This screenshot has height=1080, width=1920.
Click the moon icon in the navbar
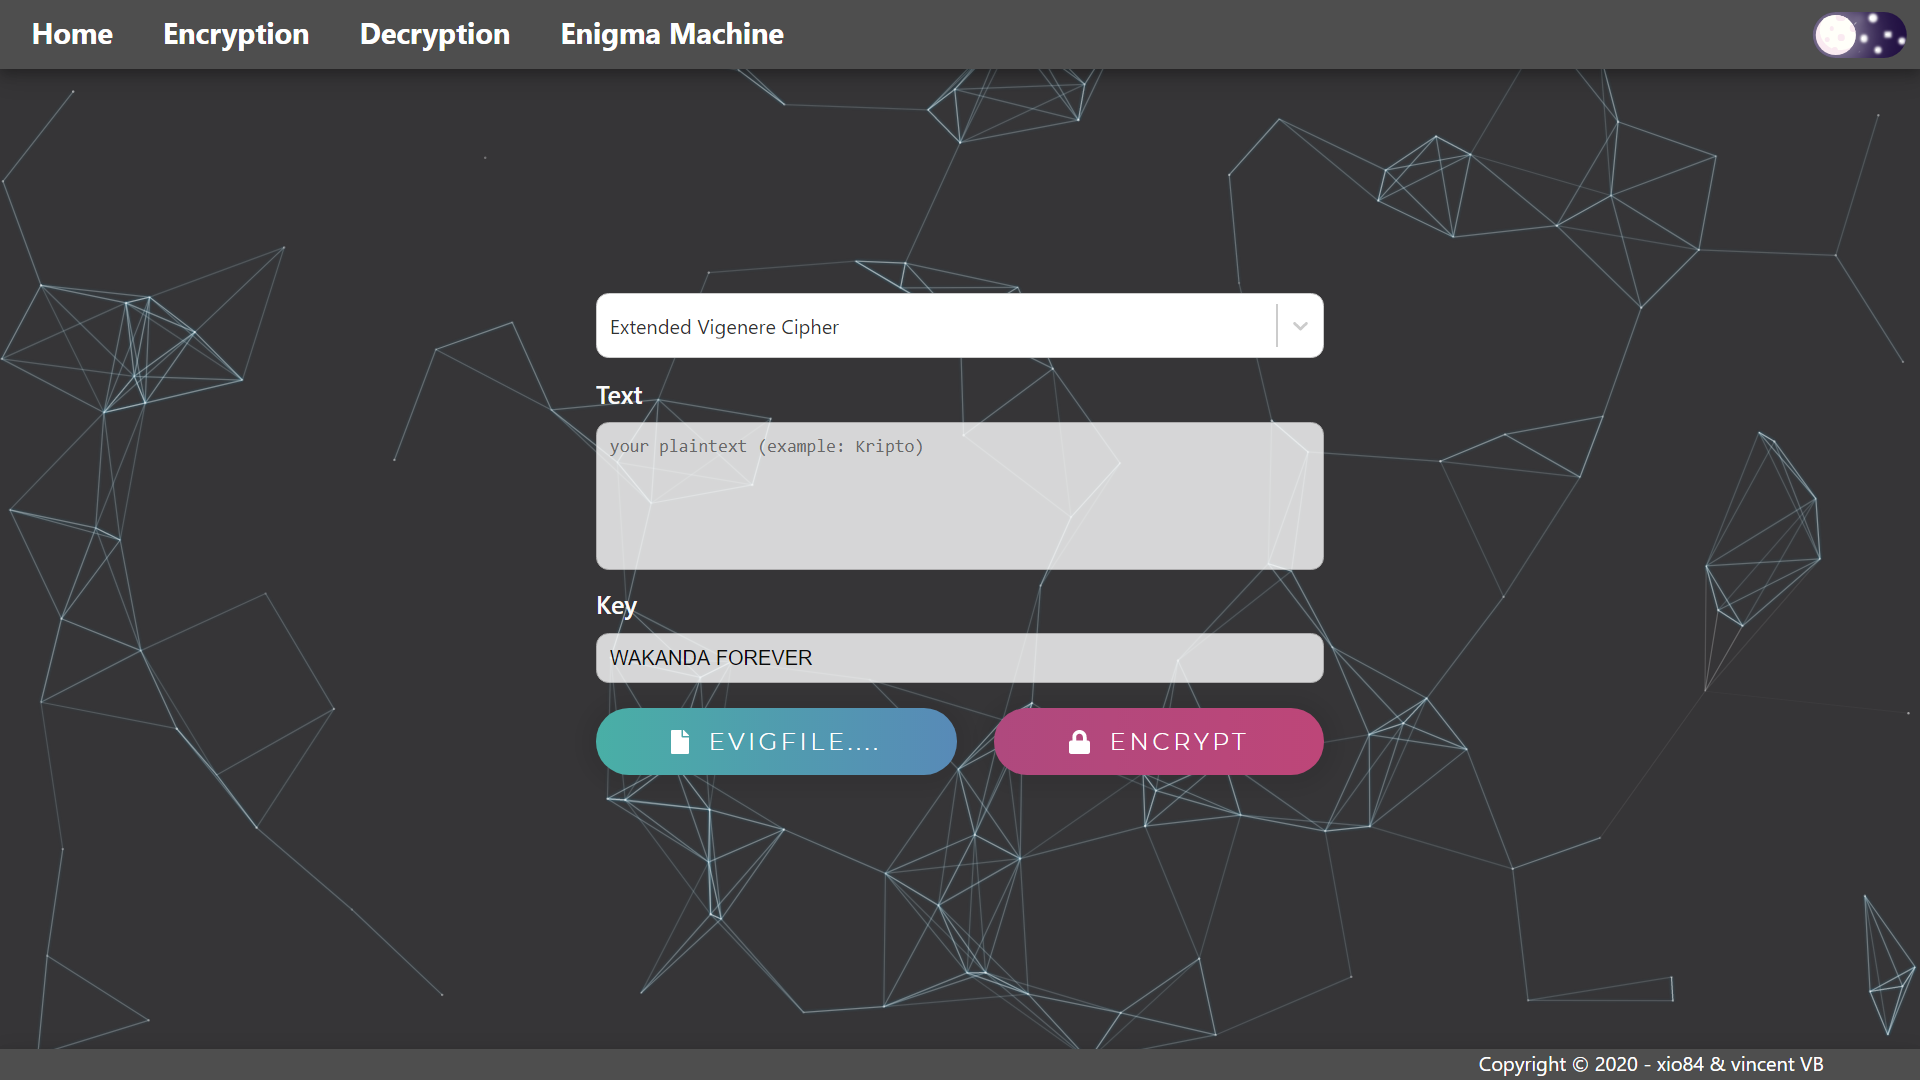(1835, 36)
